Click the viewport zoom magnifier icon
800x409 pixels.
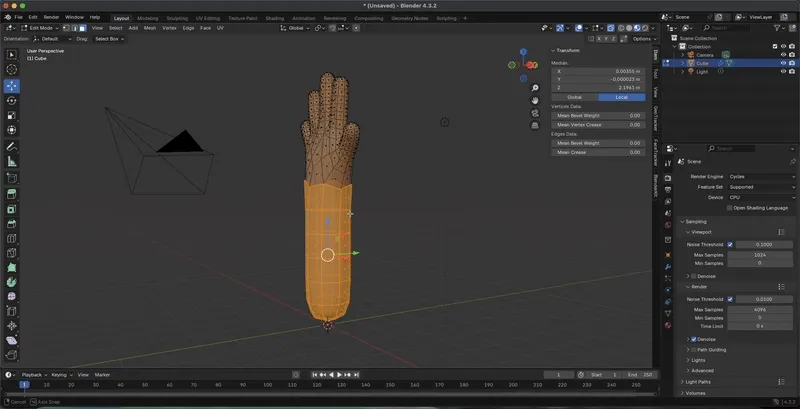pyautogui.click(x=535, y=87)
